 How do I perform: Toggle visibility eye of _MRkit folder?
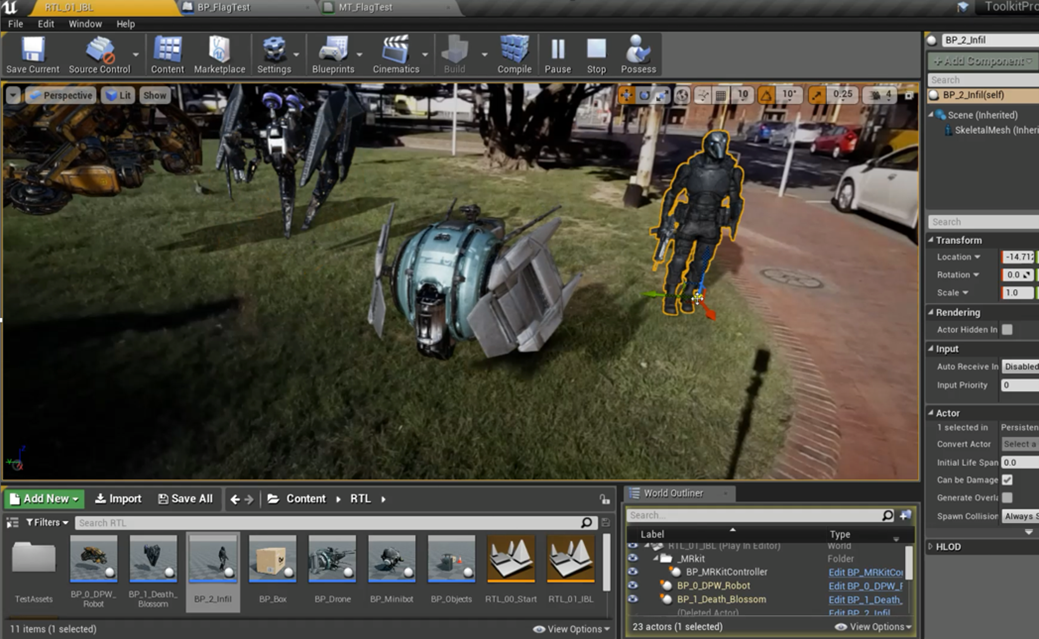pyautogui.click(x=633, y=558)
